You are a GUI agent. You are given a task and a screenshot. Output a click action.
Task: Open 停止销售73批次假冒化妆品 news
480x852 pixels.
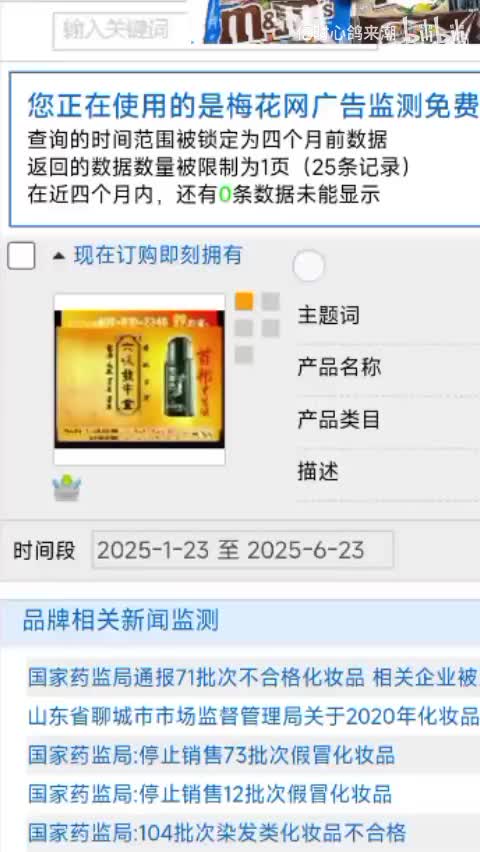(x=211, y=755)
